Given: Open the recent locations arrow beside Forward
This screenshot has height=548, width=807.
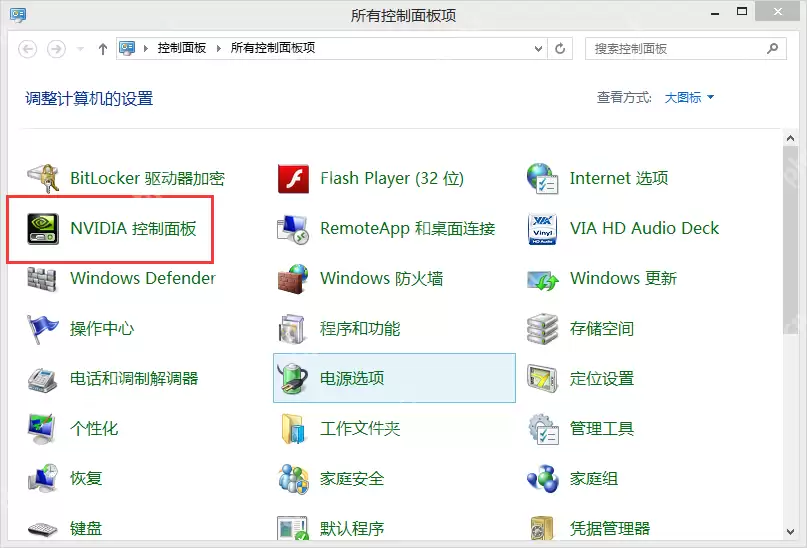Looking at the screenshot, I should click(80, 49).
